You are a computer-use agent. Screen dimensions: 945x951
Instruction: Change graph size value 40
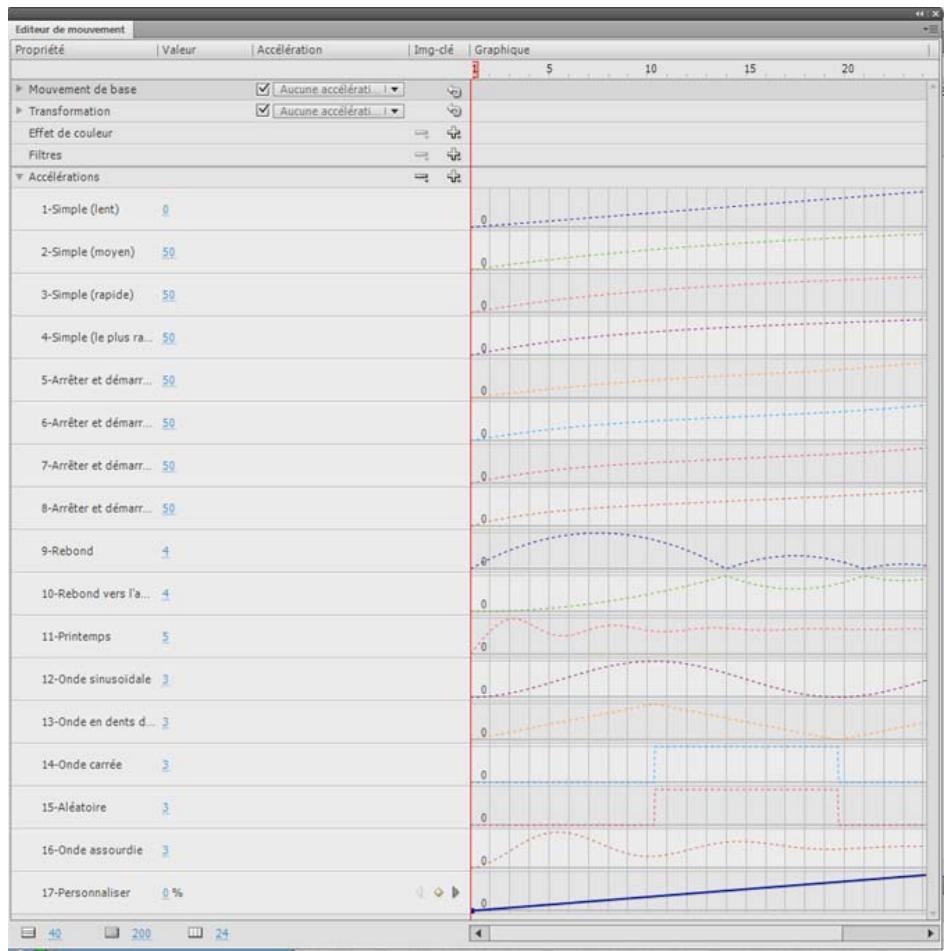55,933
